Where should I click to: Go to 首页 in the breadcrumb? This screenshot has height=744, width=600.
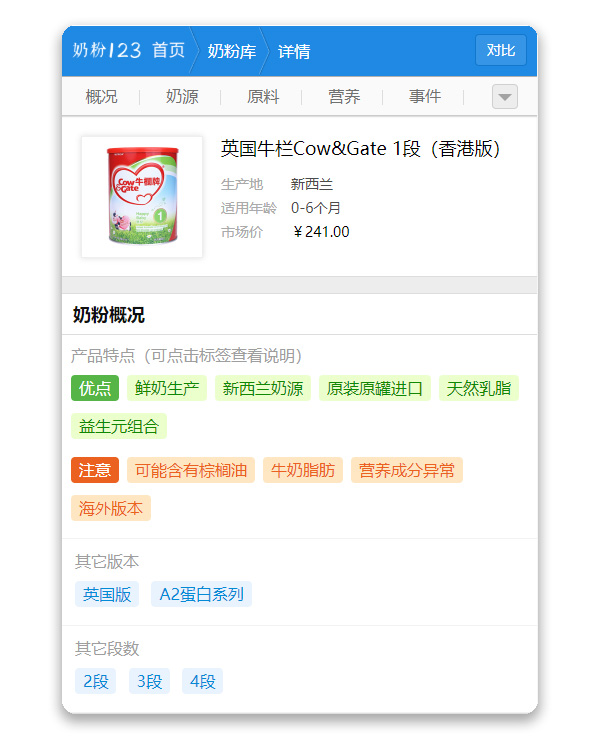tap(168, 51)
